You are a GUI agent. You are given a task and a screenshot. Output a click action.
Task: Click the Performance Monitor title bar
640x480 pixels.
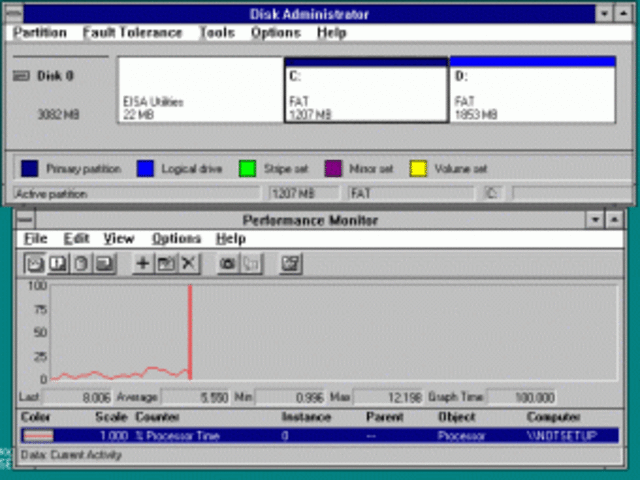click(310, 220)
